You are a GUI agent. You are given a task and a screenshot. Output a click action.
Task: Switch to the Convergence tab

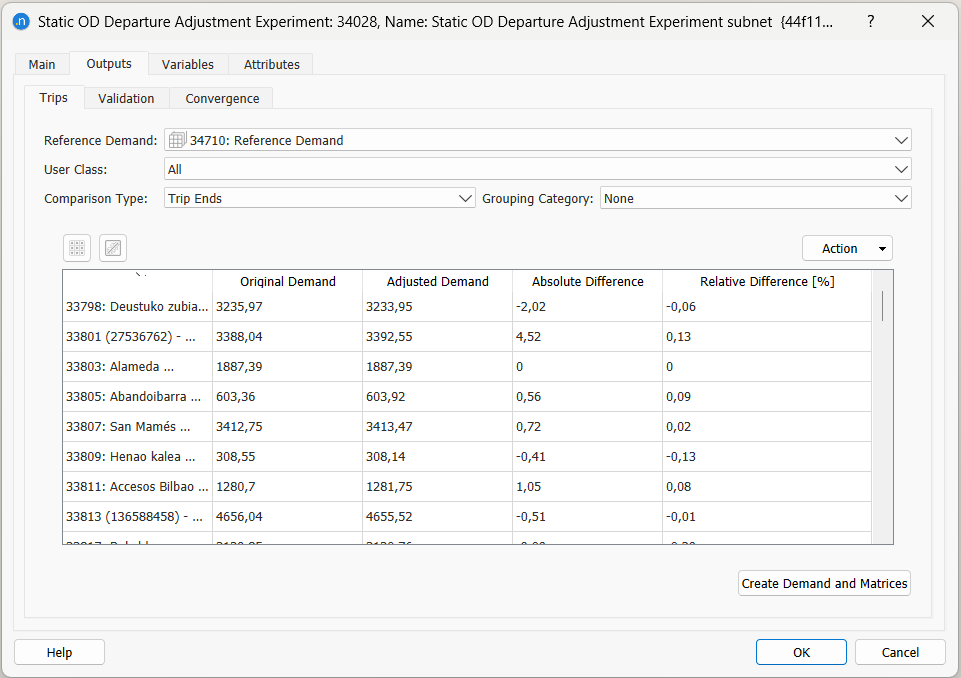[221, 98]
